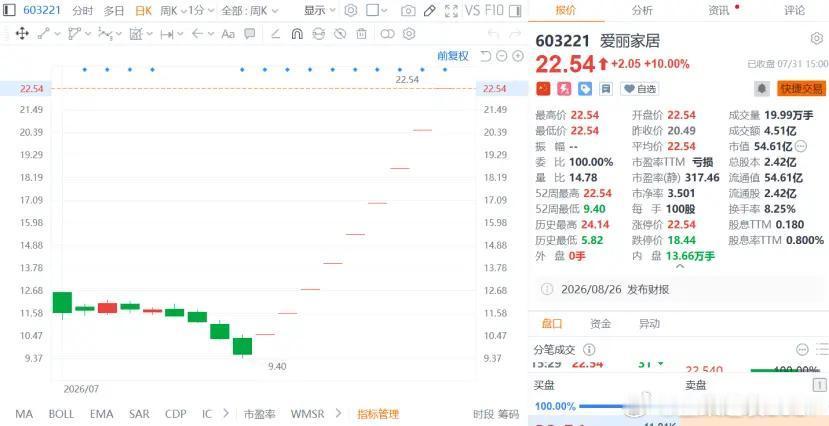Select the eraser line tool
Screen dimensions: 829x426
[275, 34]
